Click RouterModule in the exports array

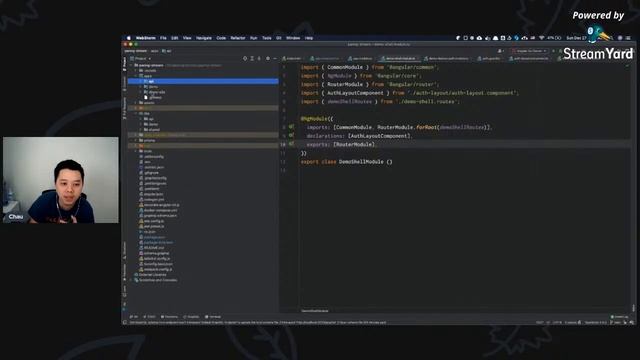click(354, 144)
